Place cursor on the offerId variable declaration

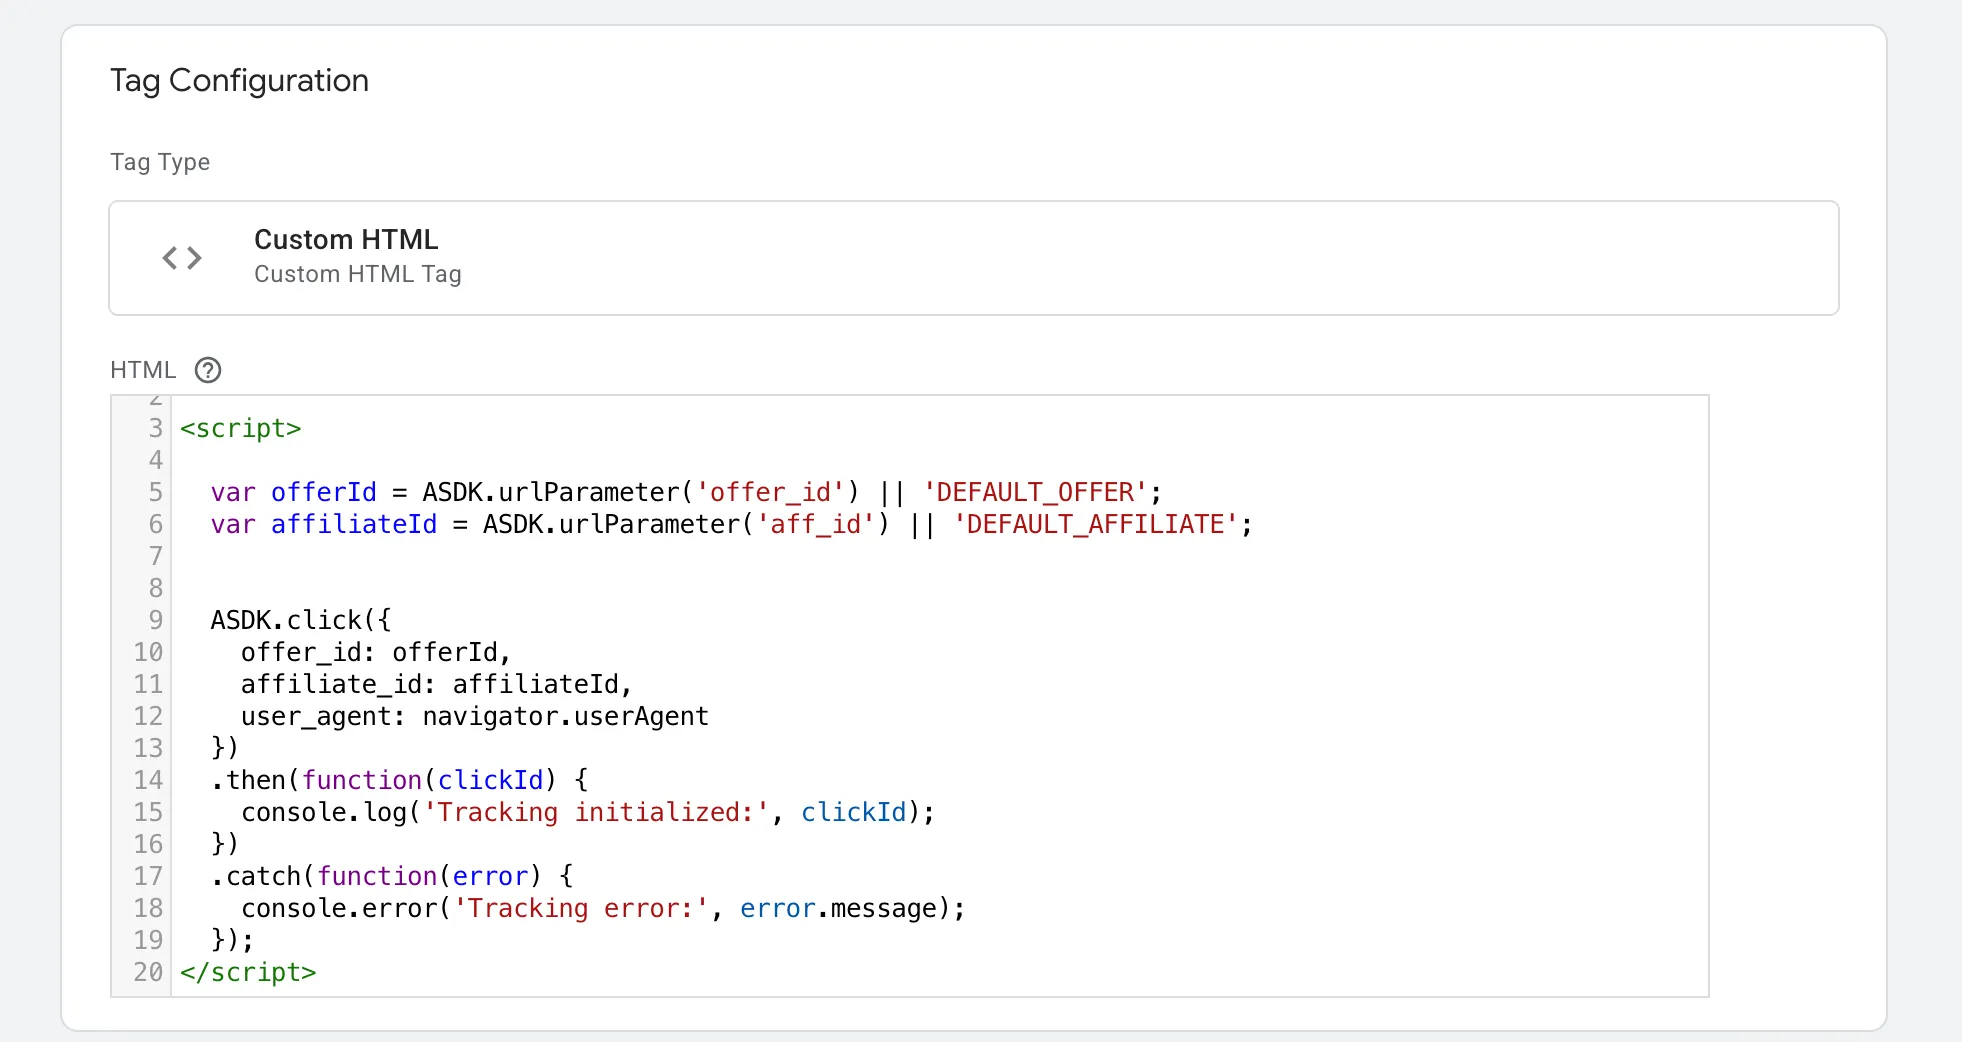pos(322,492)
